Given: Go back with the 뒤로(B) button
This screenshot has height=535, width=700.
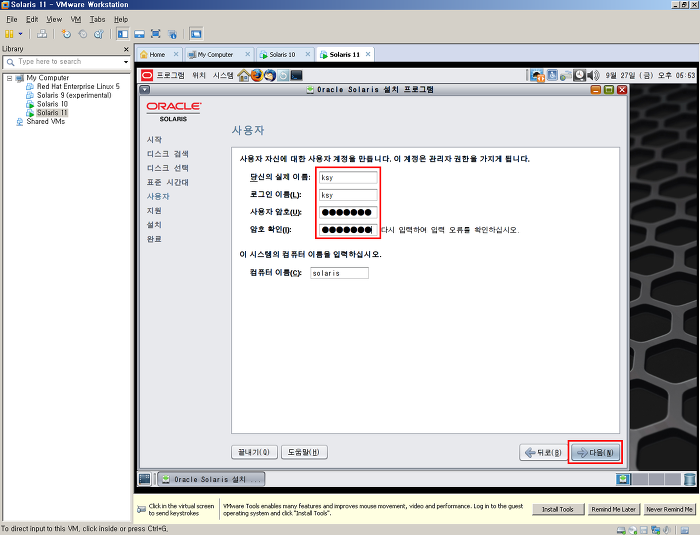Looking at the screenshot, I should pos(543,452).
